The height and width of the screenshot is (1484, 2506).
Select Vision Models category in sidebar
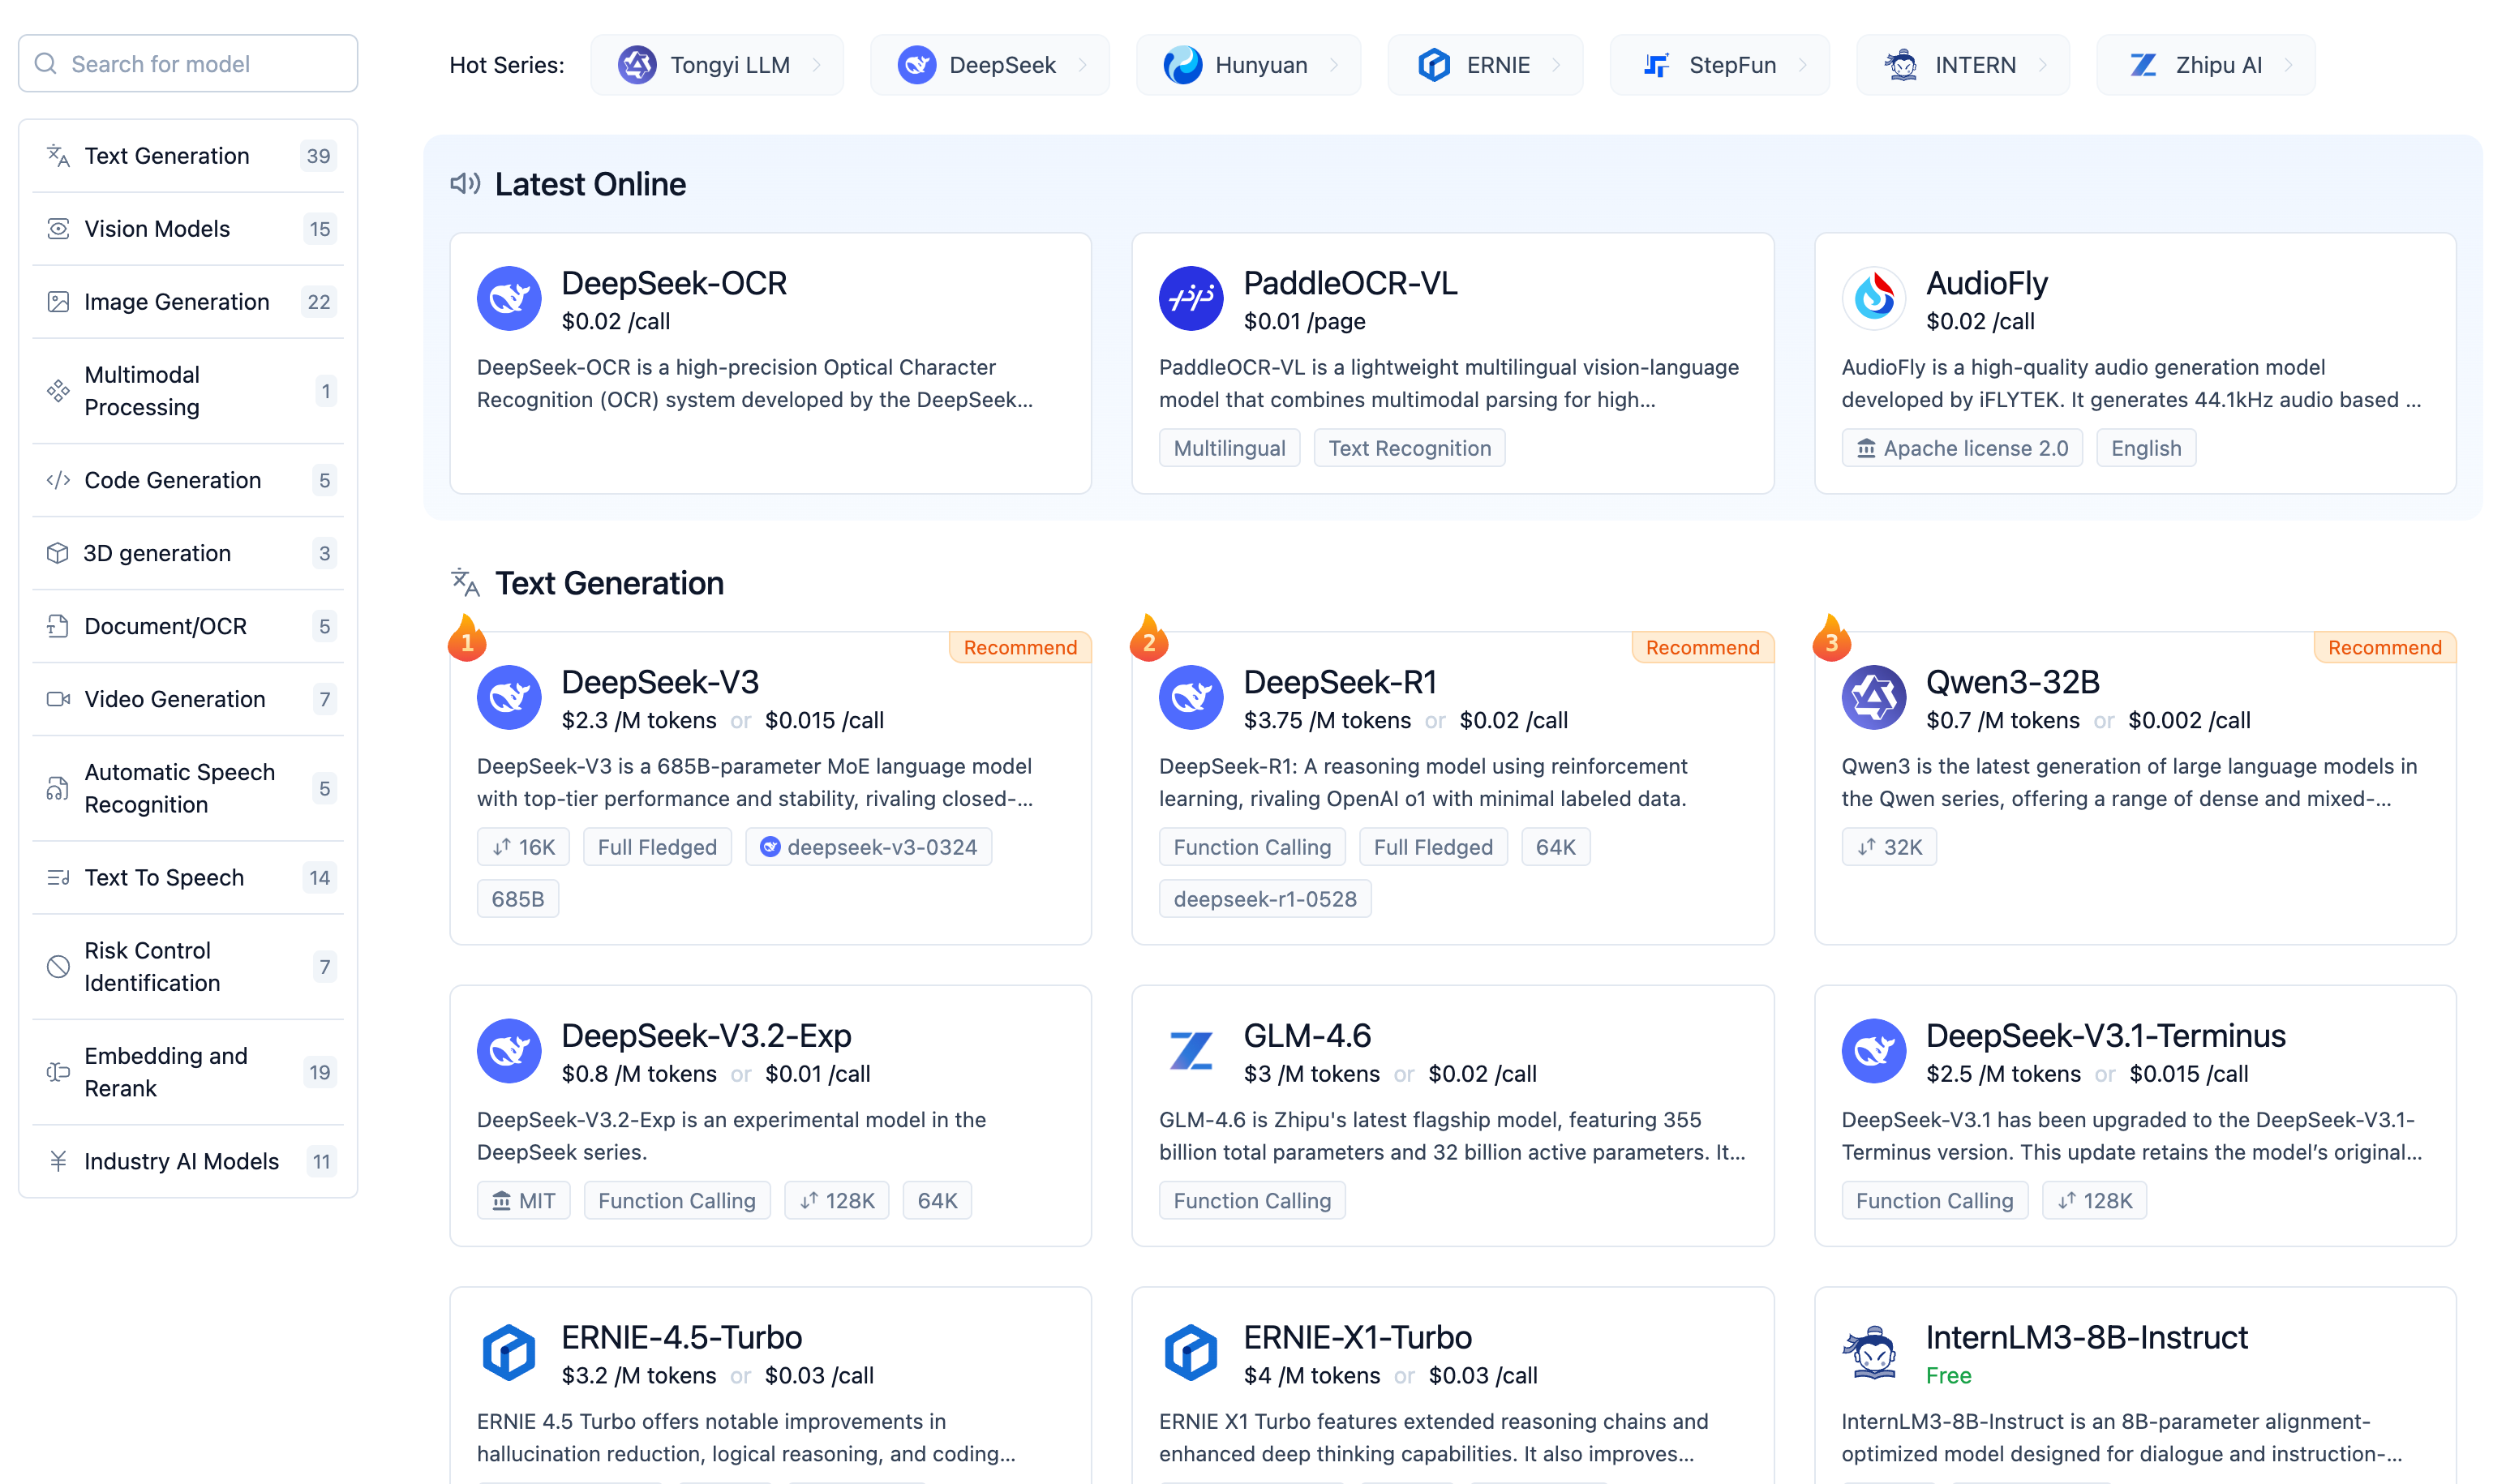click(157, 229)
